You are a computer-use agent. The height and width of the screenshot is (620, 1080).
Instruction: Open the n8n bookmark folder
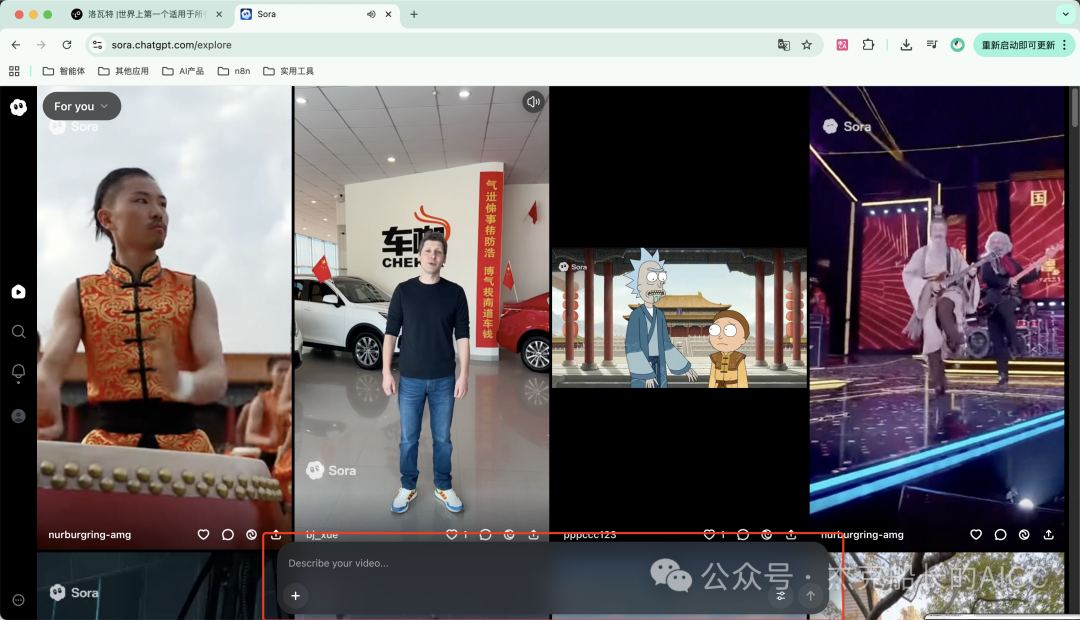coord(233,71)
